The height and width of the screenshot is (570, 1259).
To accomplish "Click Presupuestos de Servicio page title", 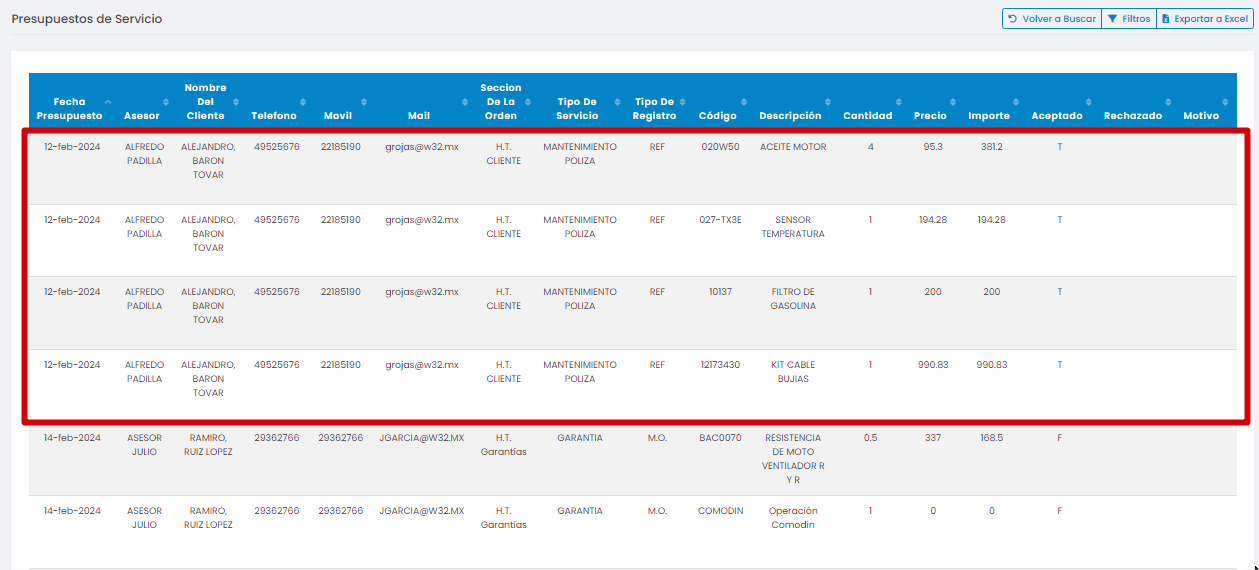I will point(87,19).
